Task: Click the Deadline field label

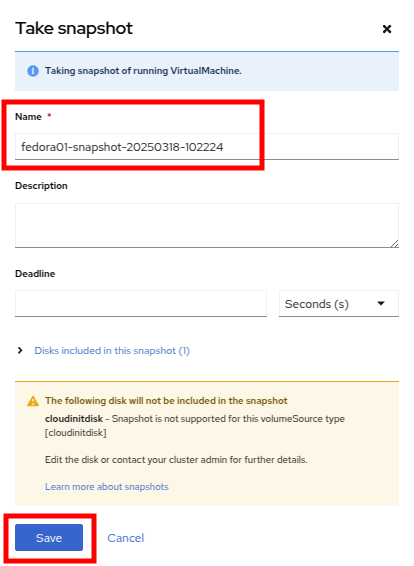Action: click(35, 274)
